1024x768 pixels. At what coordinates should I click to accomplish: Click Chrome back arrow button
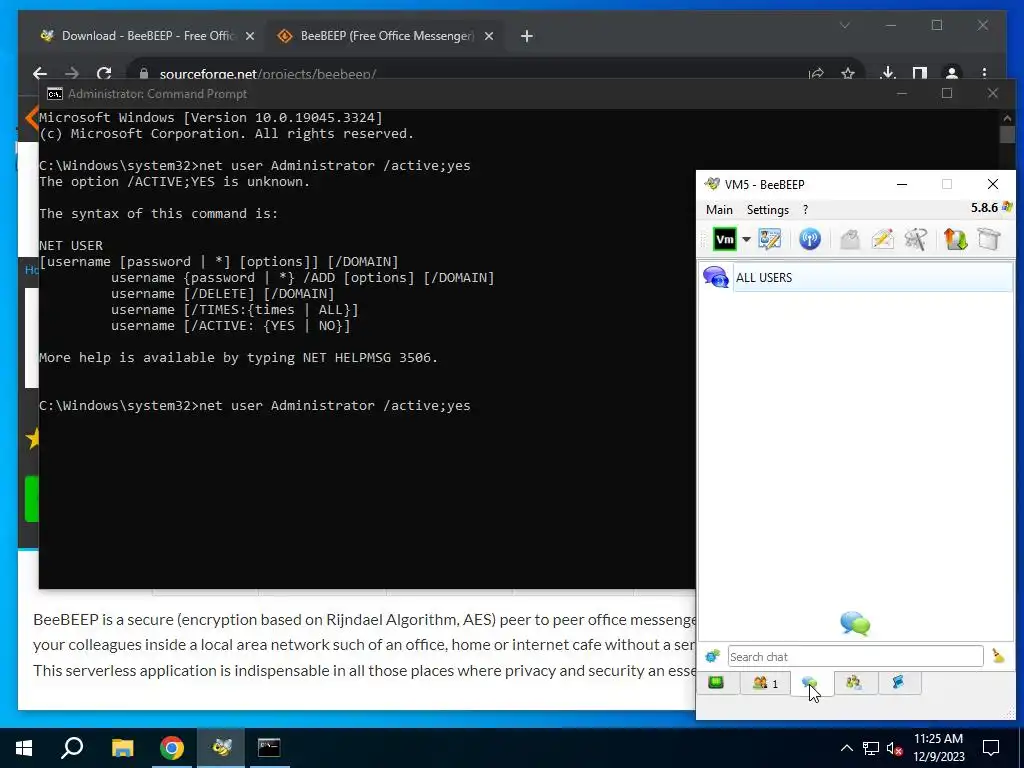click(40, 73)
